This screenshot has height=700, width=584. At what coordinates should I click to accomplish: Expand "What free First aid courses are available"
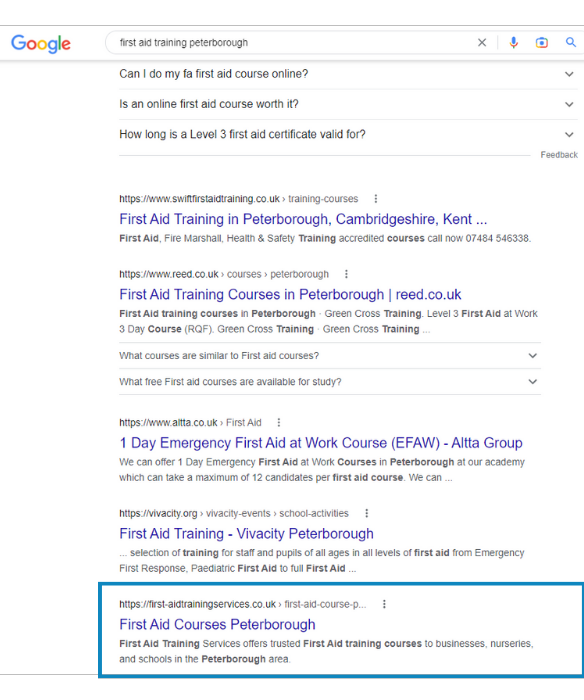330,382
